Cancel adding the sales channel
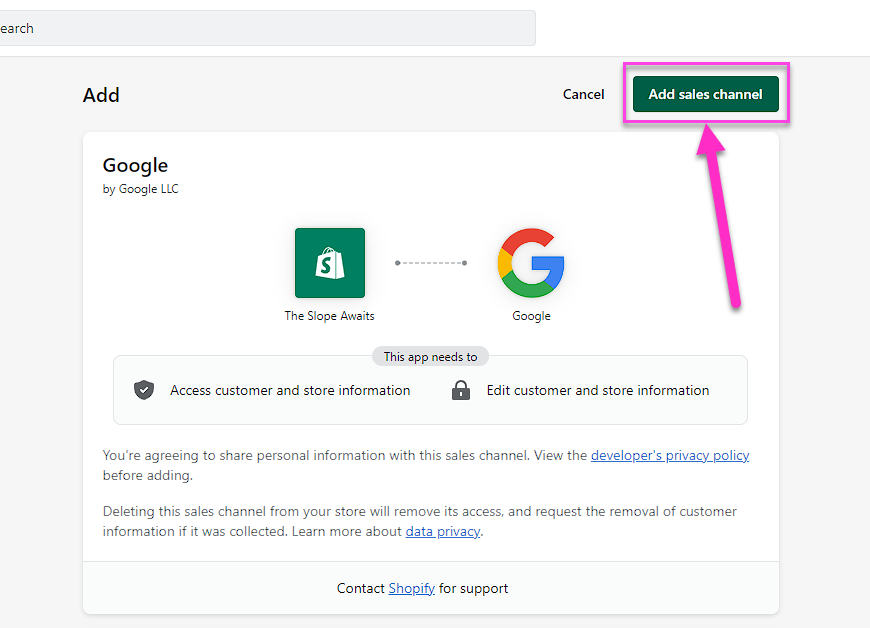The width and height of the screenshot is (870, 628). (583, 94)
